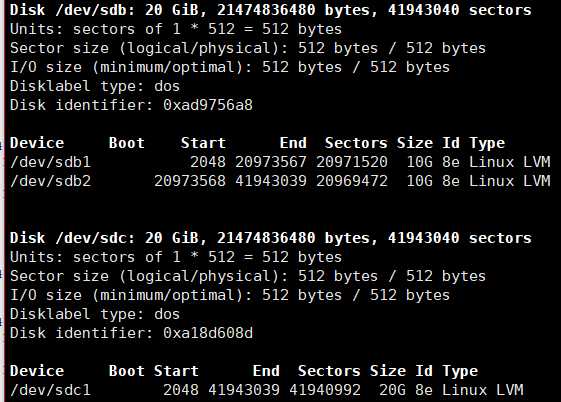Image resolution: width=561 pixels, height=402 pixels.
Task: Click Linux LVM type for sdc1
Action: click(483, 390)
